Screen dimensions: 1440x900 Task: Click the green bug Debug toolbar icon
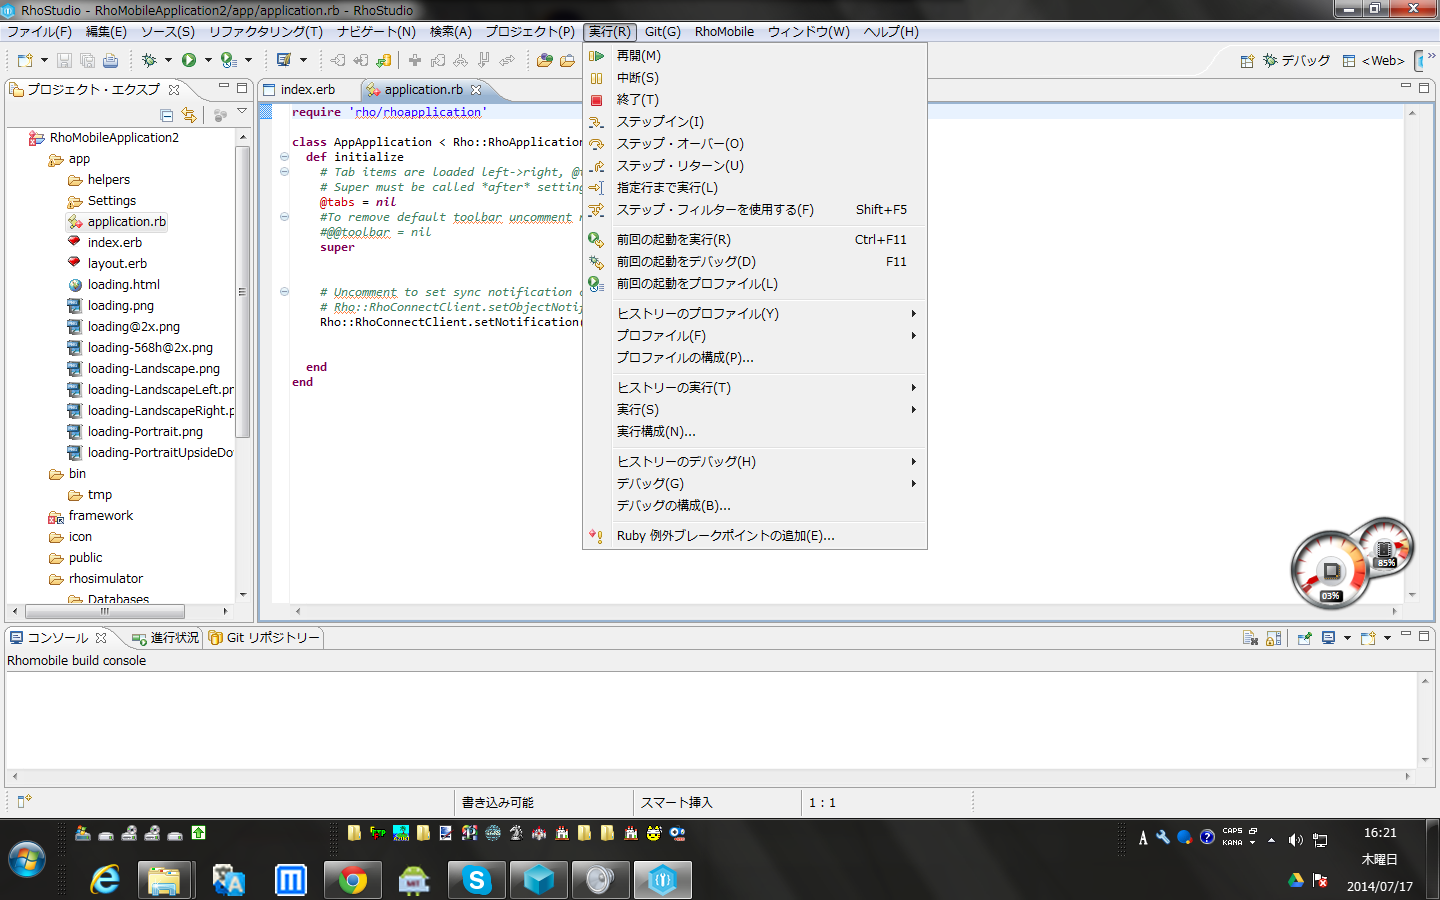click(149, 60)
